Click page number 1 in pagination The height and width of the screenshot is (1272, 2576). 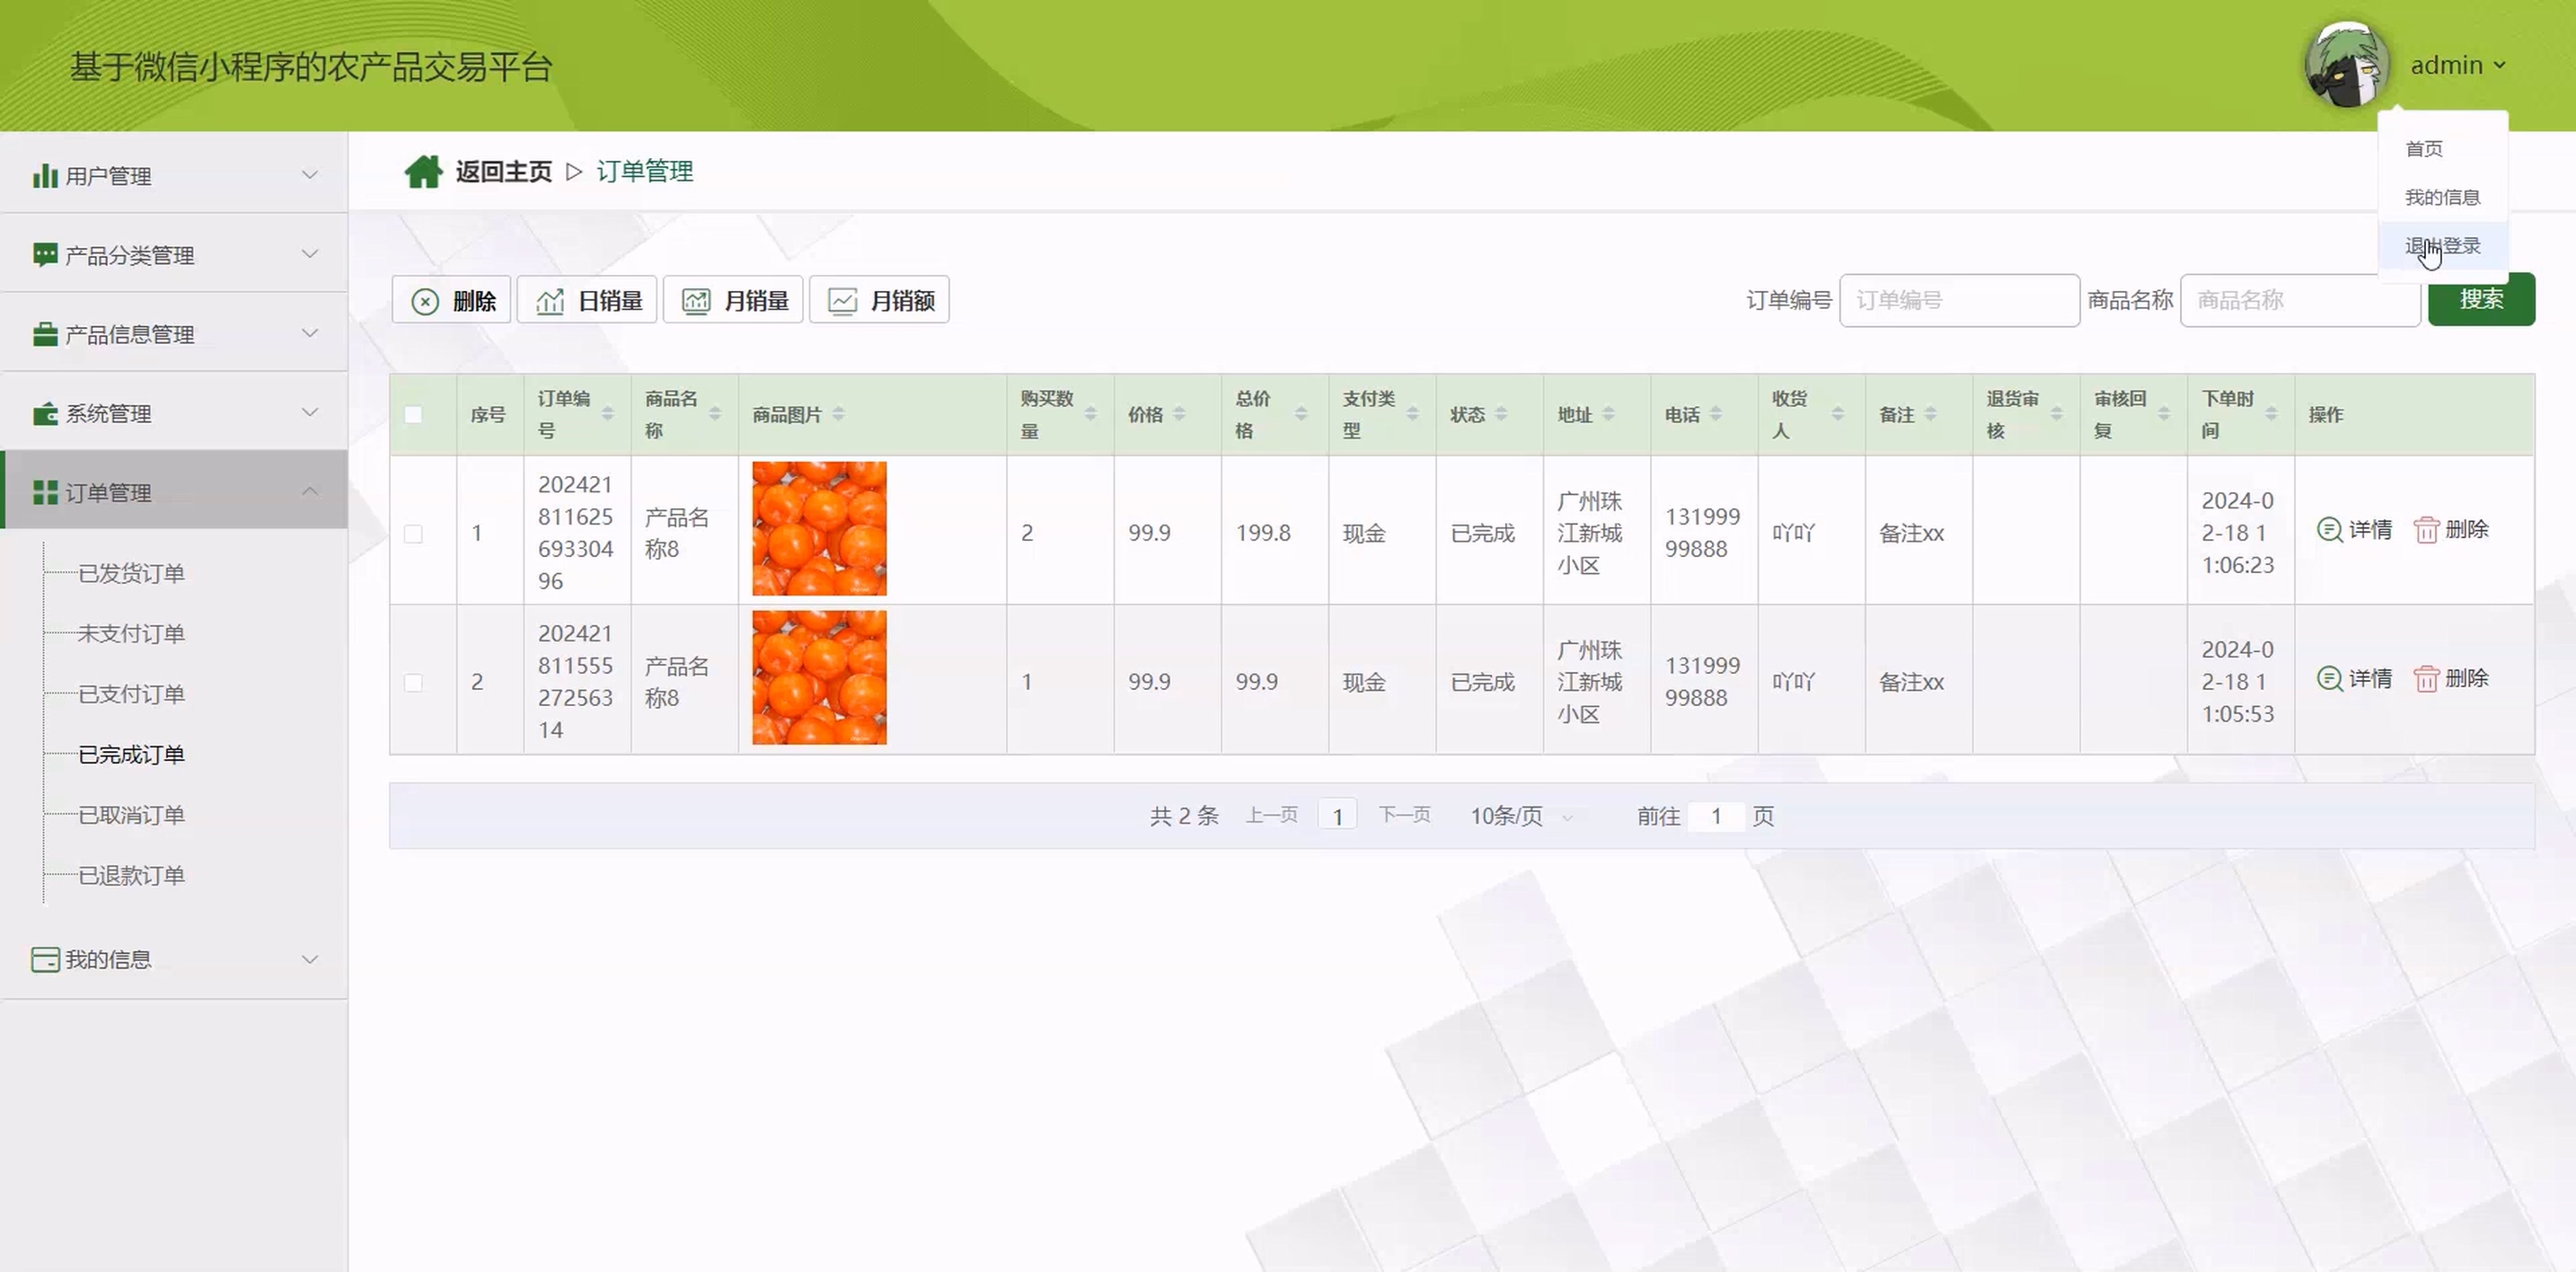tap(1337, 816)
